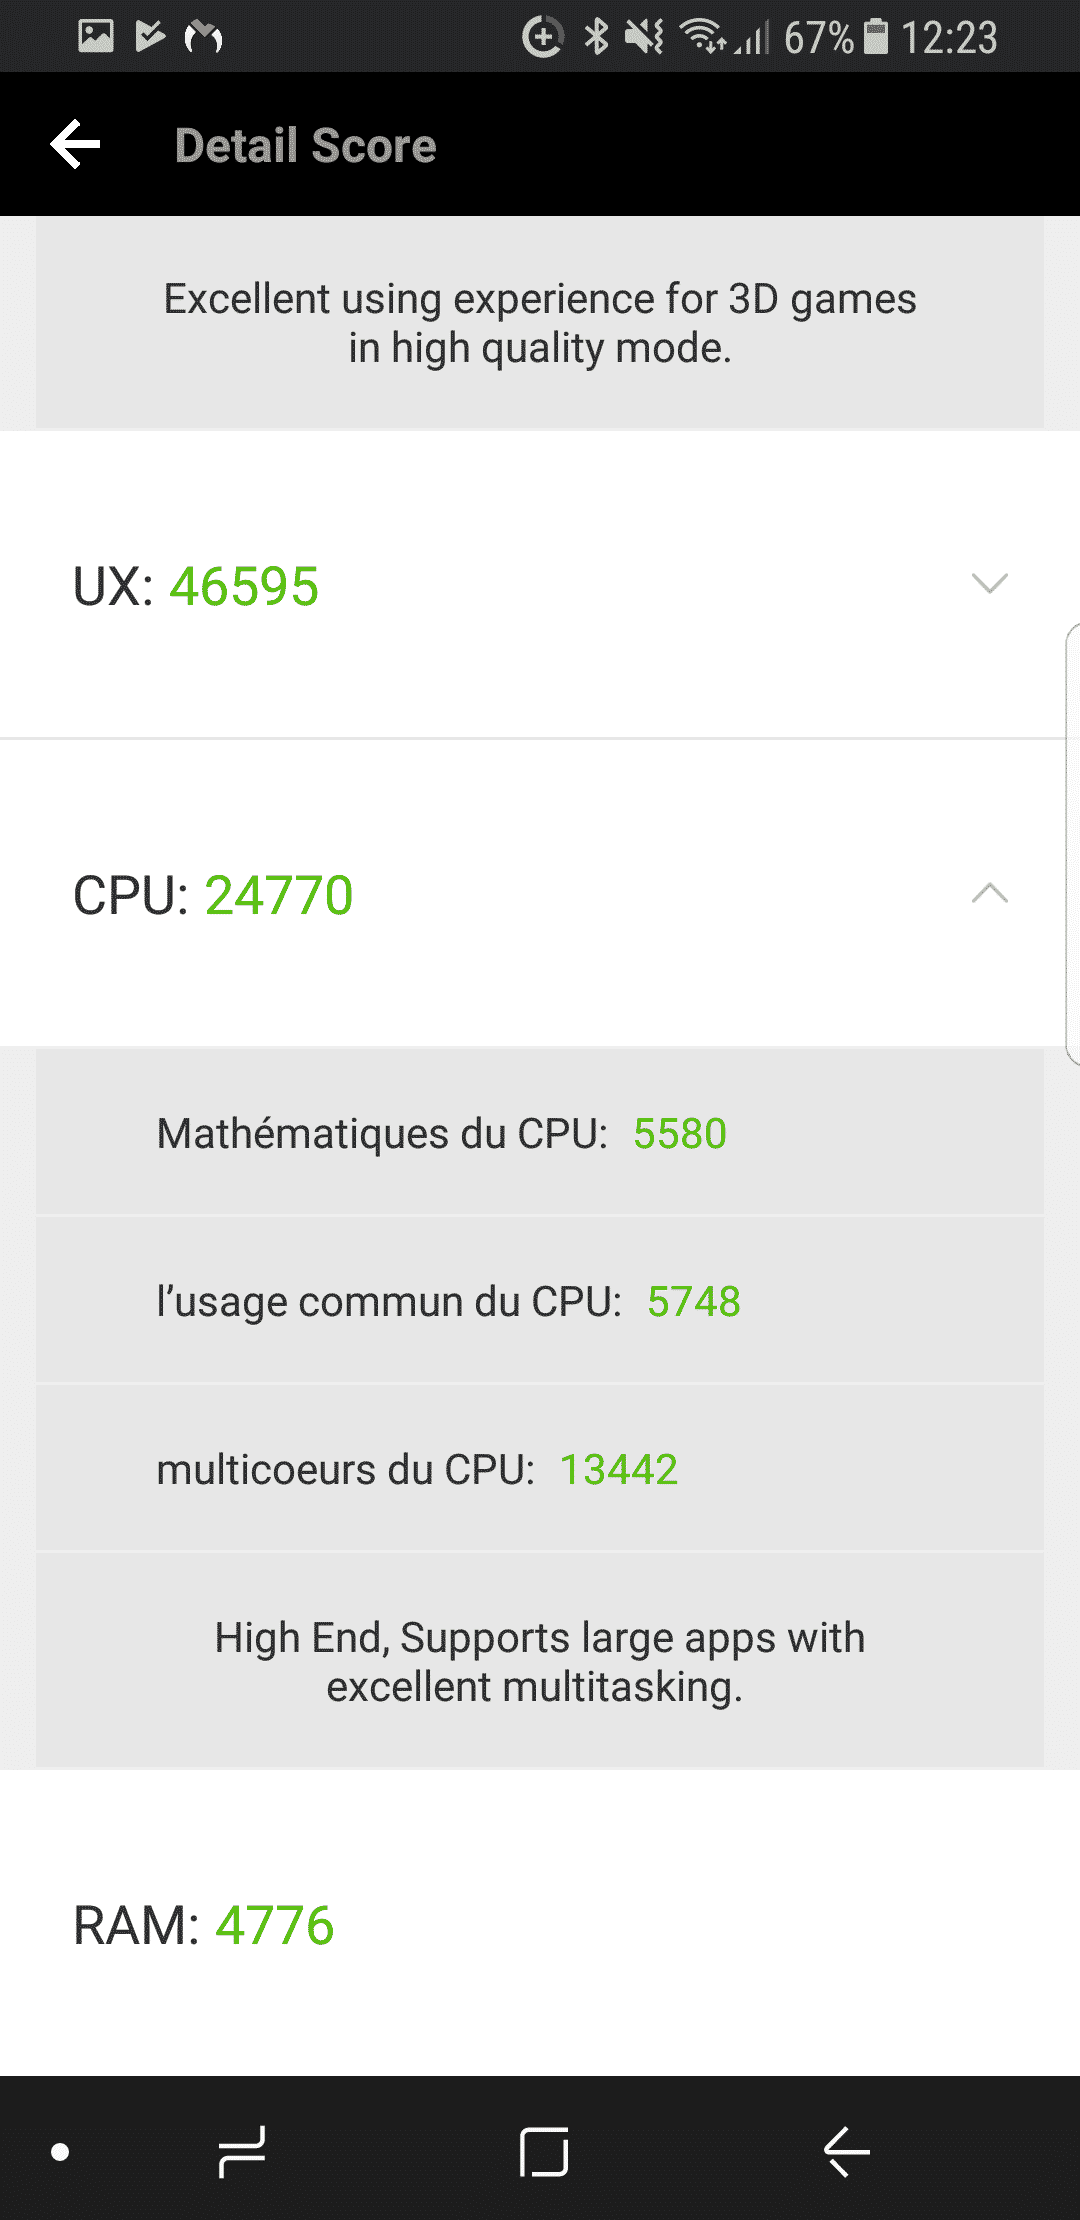Tap the Detail Score title
Image resolution: width=1080 pixels, height=2220 pixels.
pyautogui.click(x=306, y=146)
